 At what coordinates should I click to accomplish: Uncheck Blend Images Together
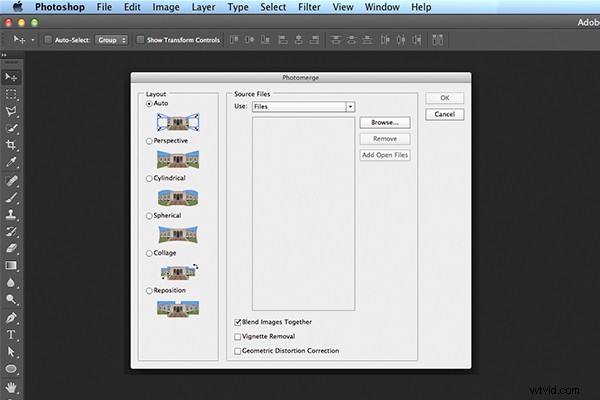pyautogui.click(x=238, y=322)
